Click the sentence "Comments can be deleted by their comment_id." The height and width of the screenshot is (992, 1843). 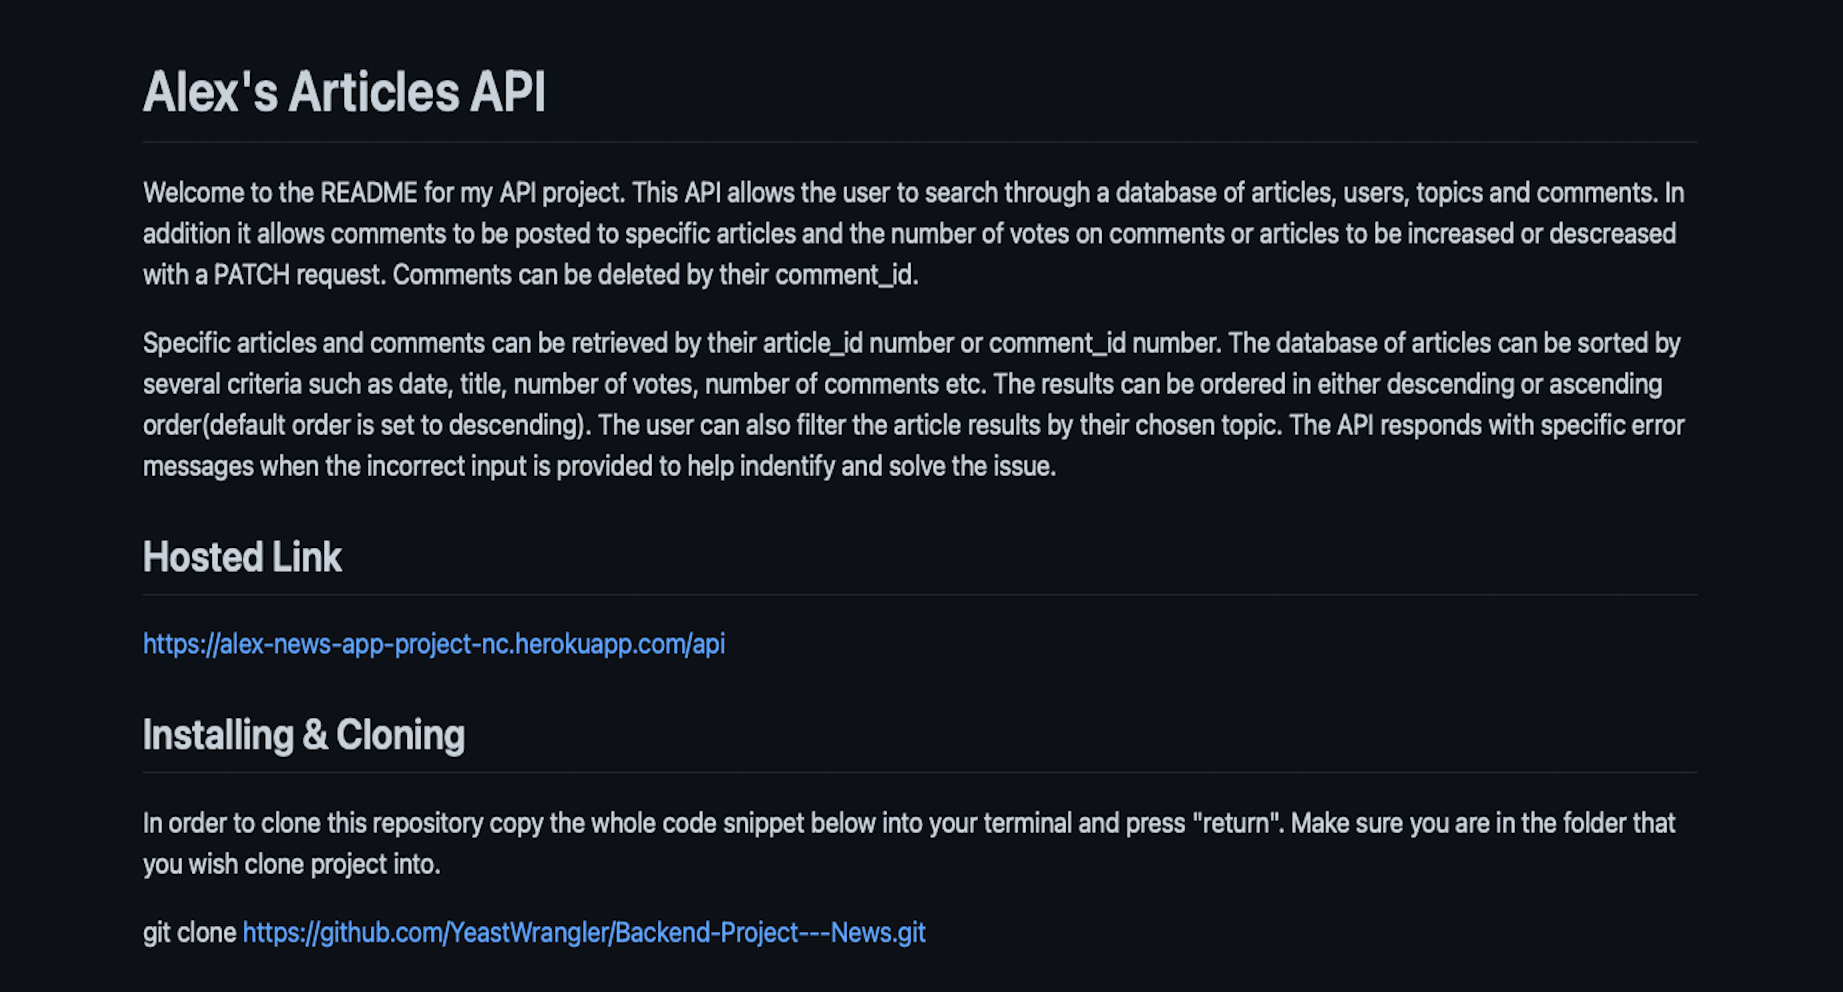(x=655, y=275)
